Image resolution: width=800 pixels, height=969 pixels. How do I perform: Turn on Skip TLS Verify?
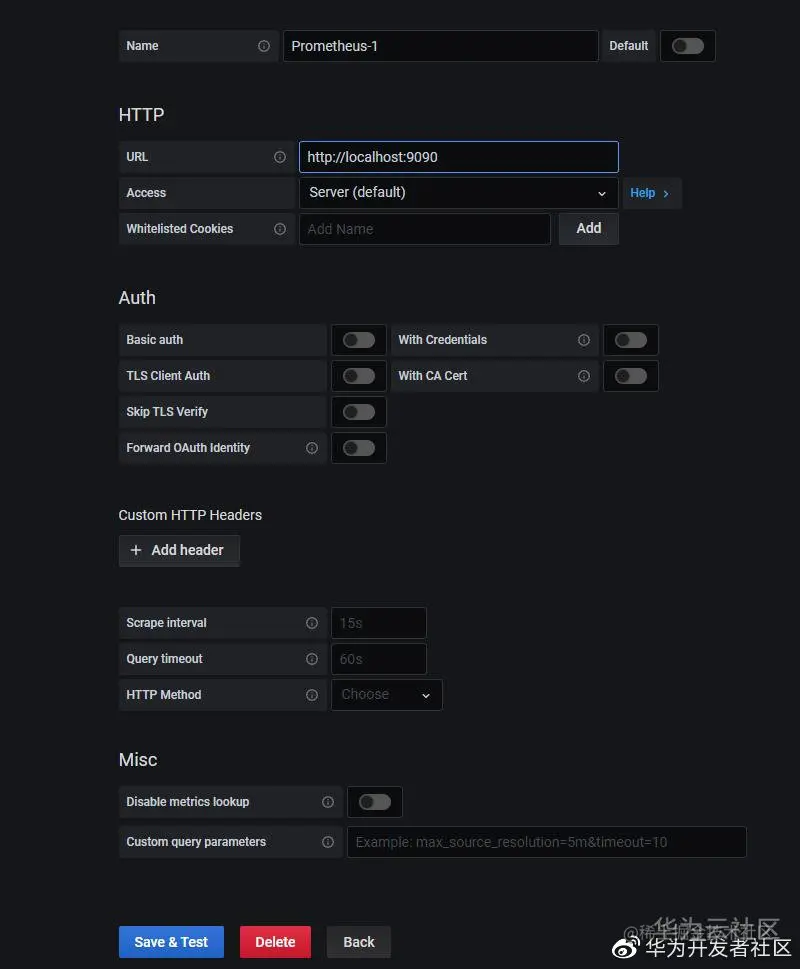358,412
